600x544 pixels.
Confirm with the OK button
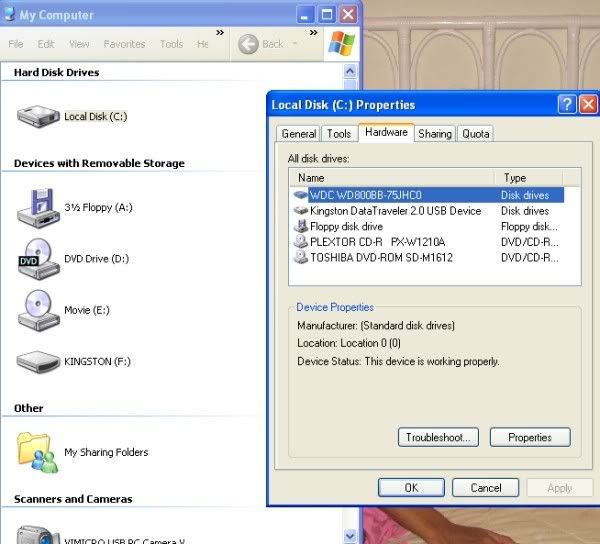click(411, 488)
